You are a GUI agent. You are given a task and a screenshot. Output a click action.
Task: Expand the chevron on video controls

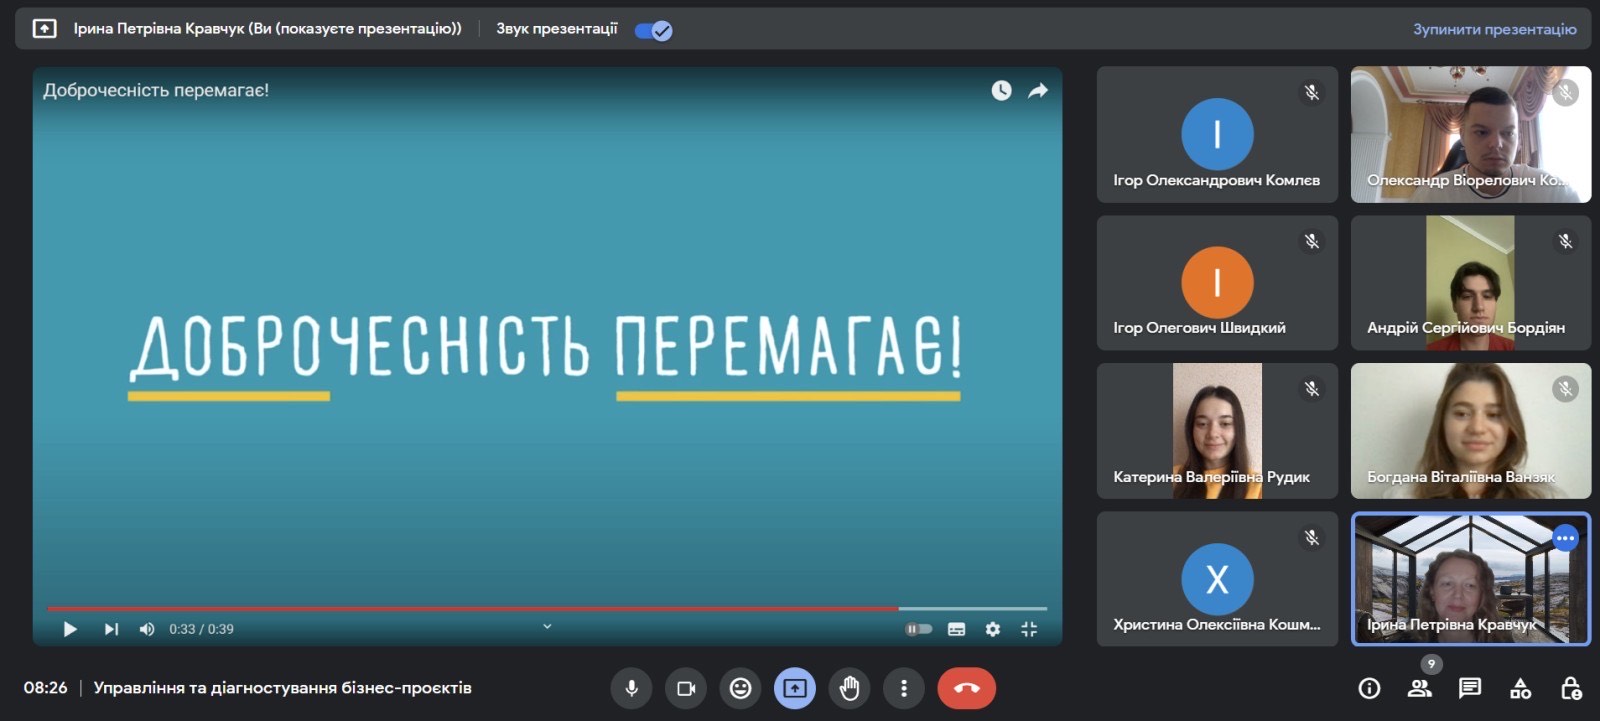click(547, 627)
